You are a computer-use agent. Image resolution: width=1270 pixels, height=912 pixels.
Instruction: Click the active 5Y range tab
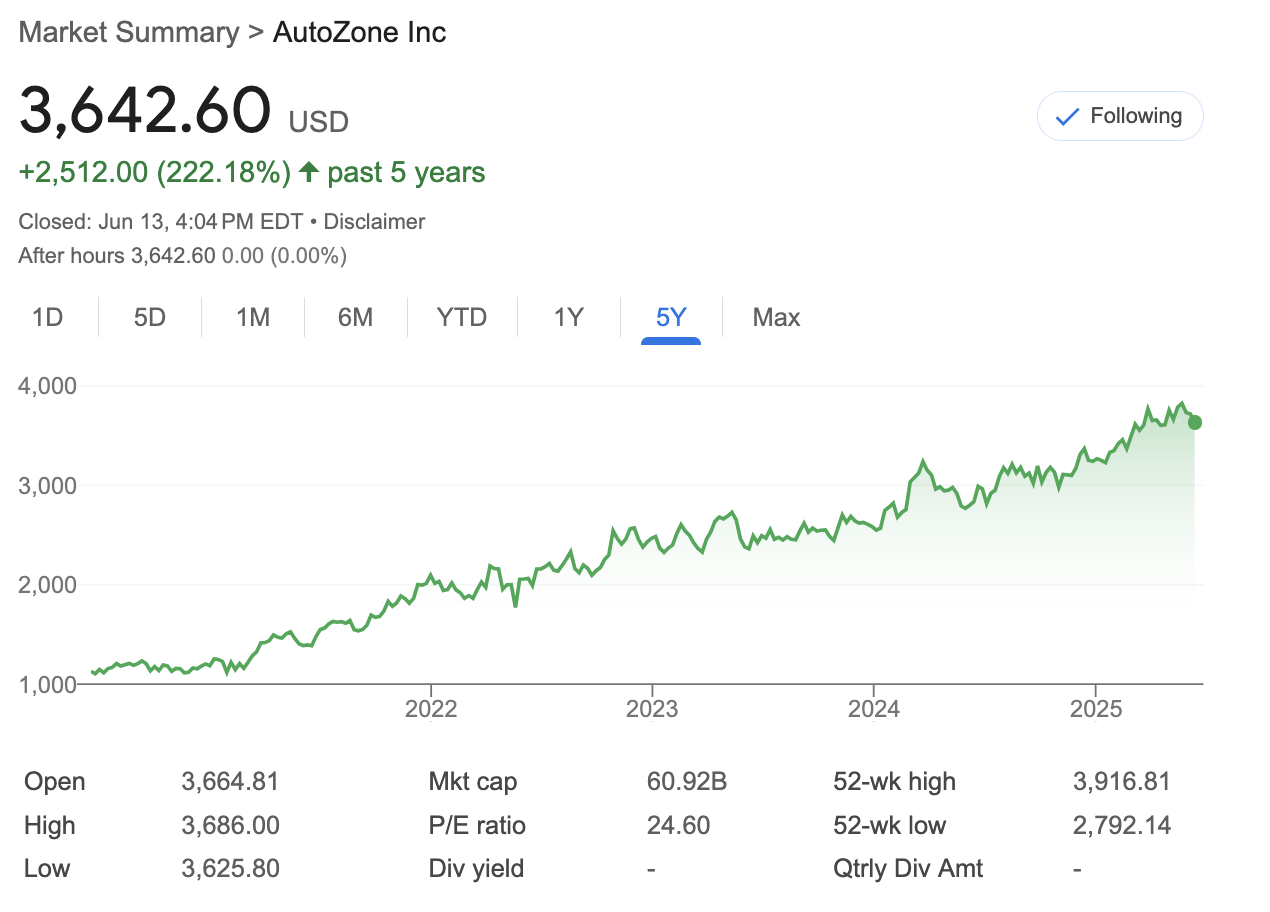670,318
